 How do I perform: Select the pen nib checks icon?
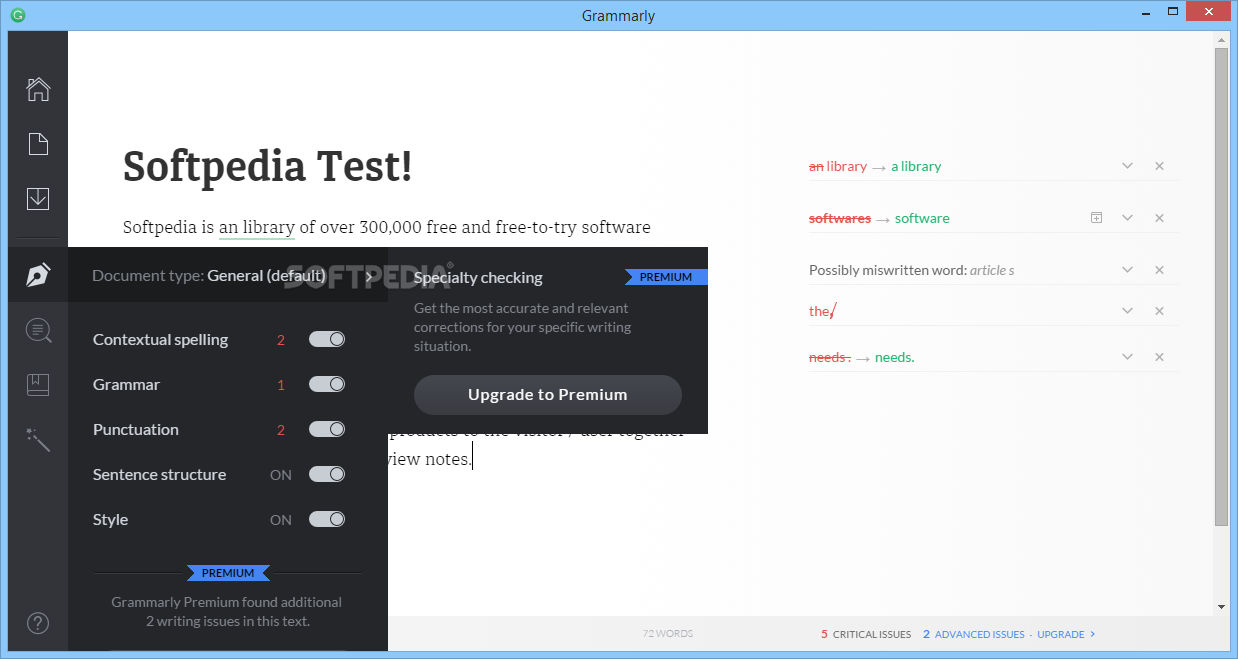[x=38, y=275]
